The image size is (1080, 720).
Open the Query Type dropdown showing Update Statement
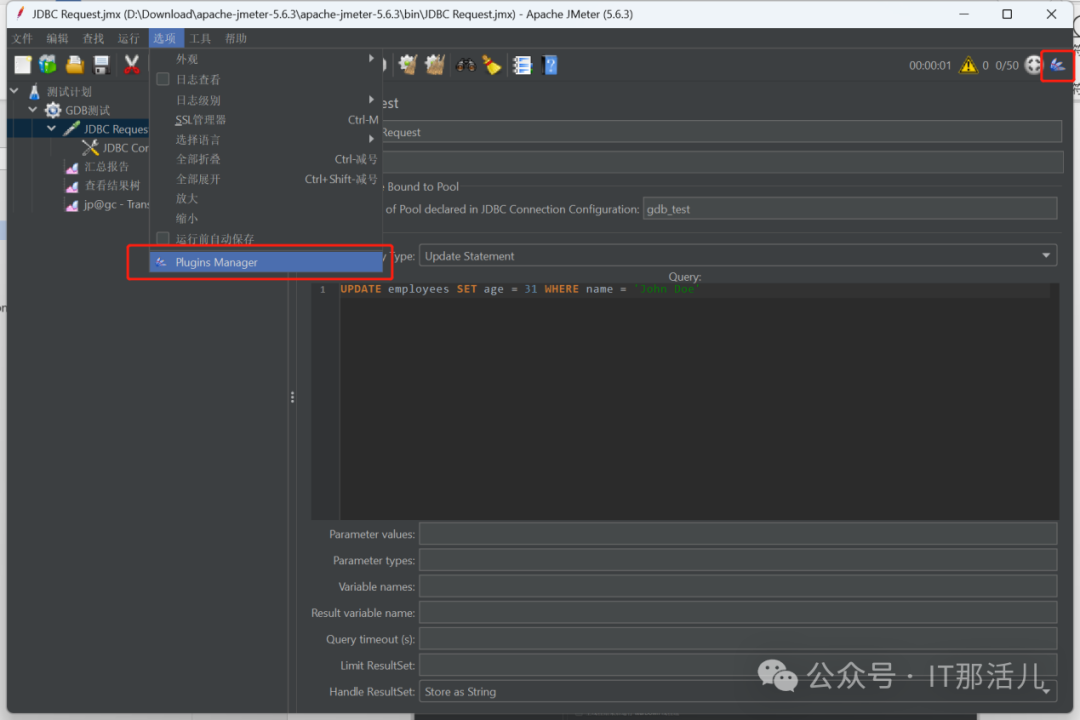pyautogui.click(x=738, y=256)
